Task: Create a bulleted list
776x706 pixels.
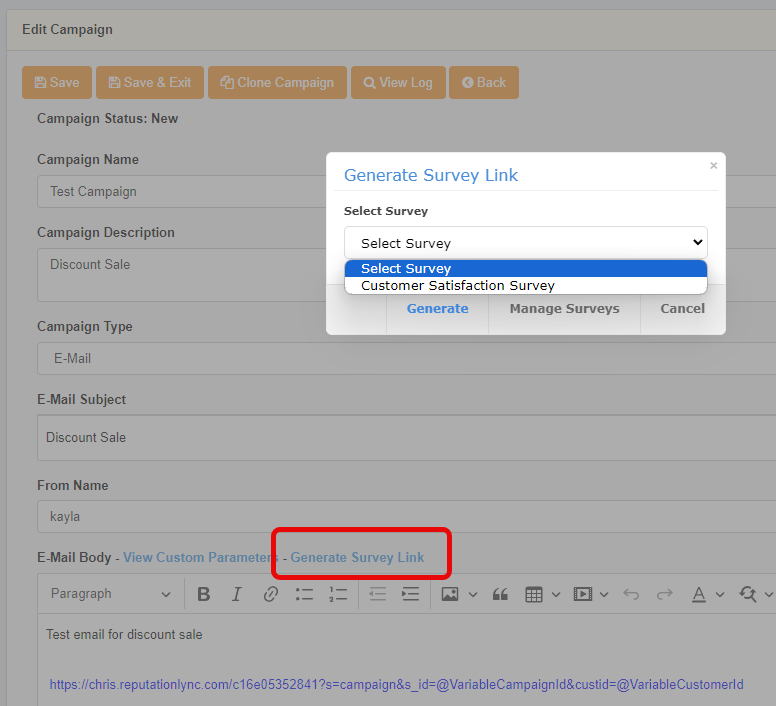Action: click(304, 594)
